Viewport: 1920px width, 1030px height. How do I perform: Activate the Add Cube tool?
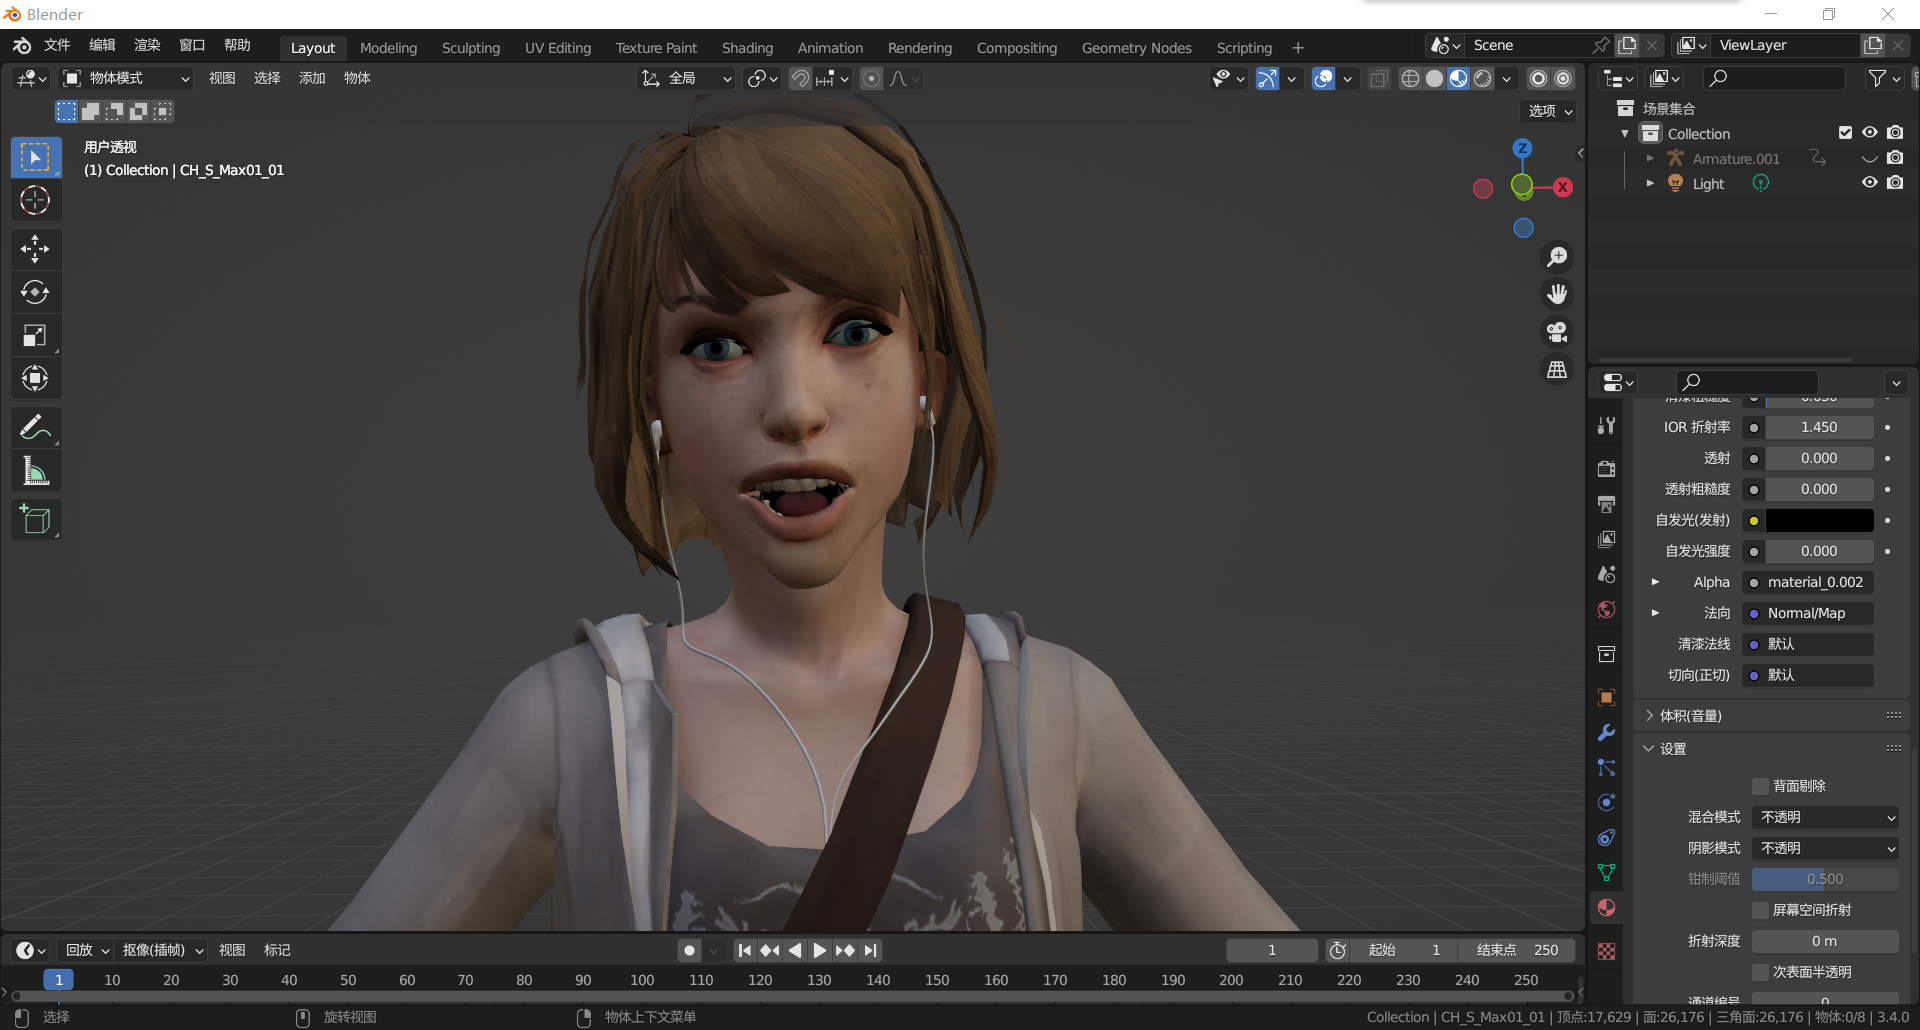35,519
